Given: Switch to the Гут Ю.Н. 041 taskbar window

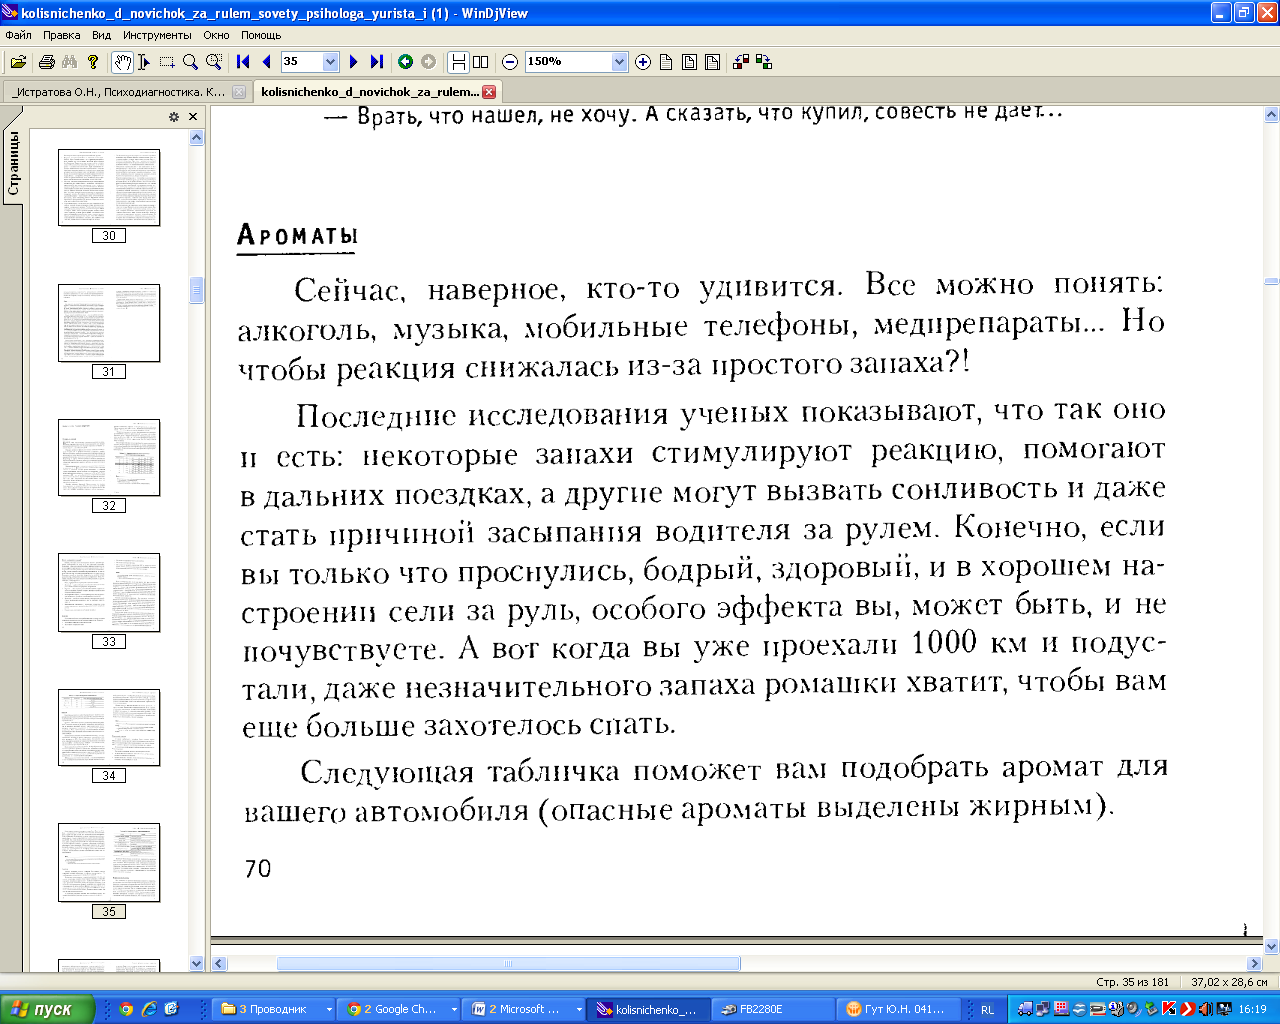Looking at the screenshot, I should (899, 1009).
